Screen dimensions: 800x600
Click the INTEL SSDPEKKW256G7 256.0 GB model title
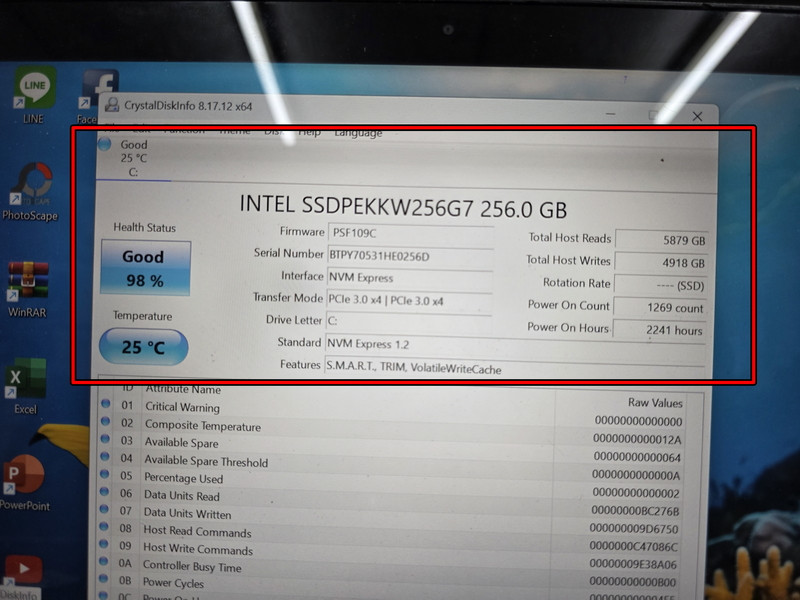click(403, 207)
